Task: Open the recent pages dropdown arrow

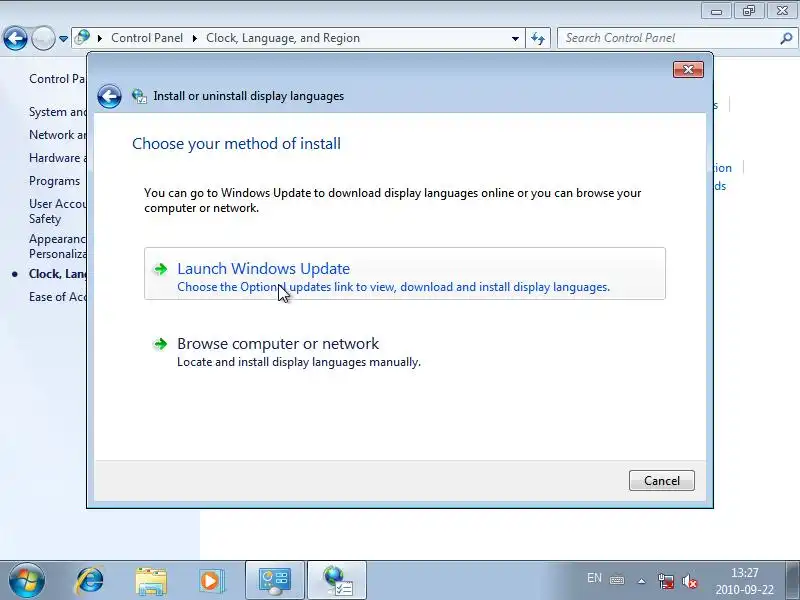Action: click(63, 39)
